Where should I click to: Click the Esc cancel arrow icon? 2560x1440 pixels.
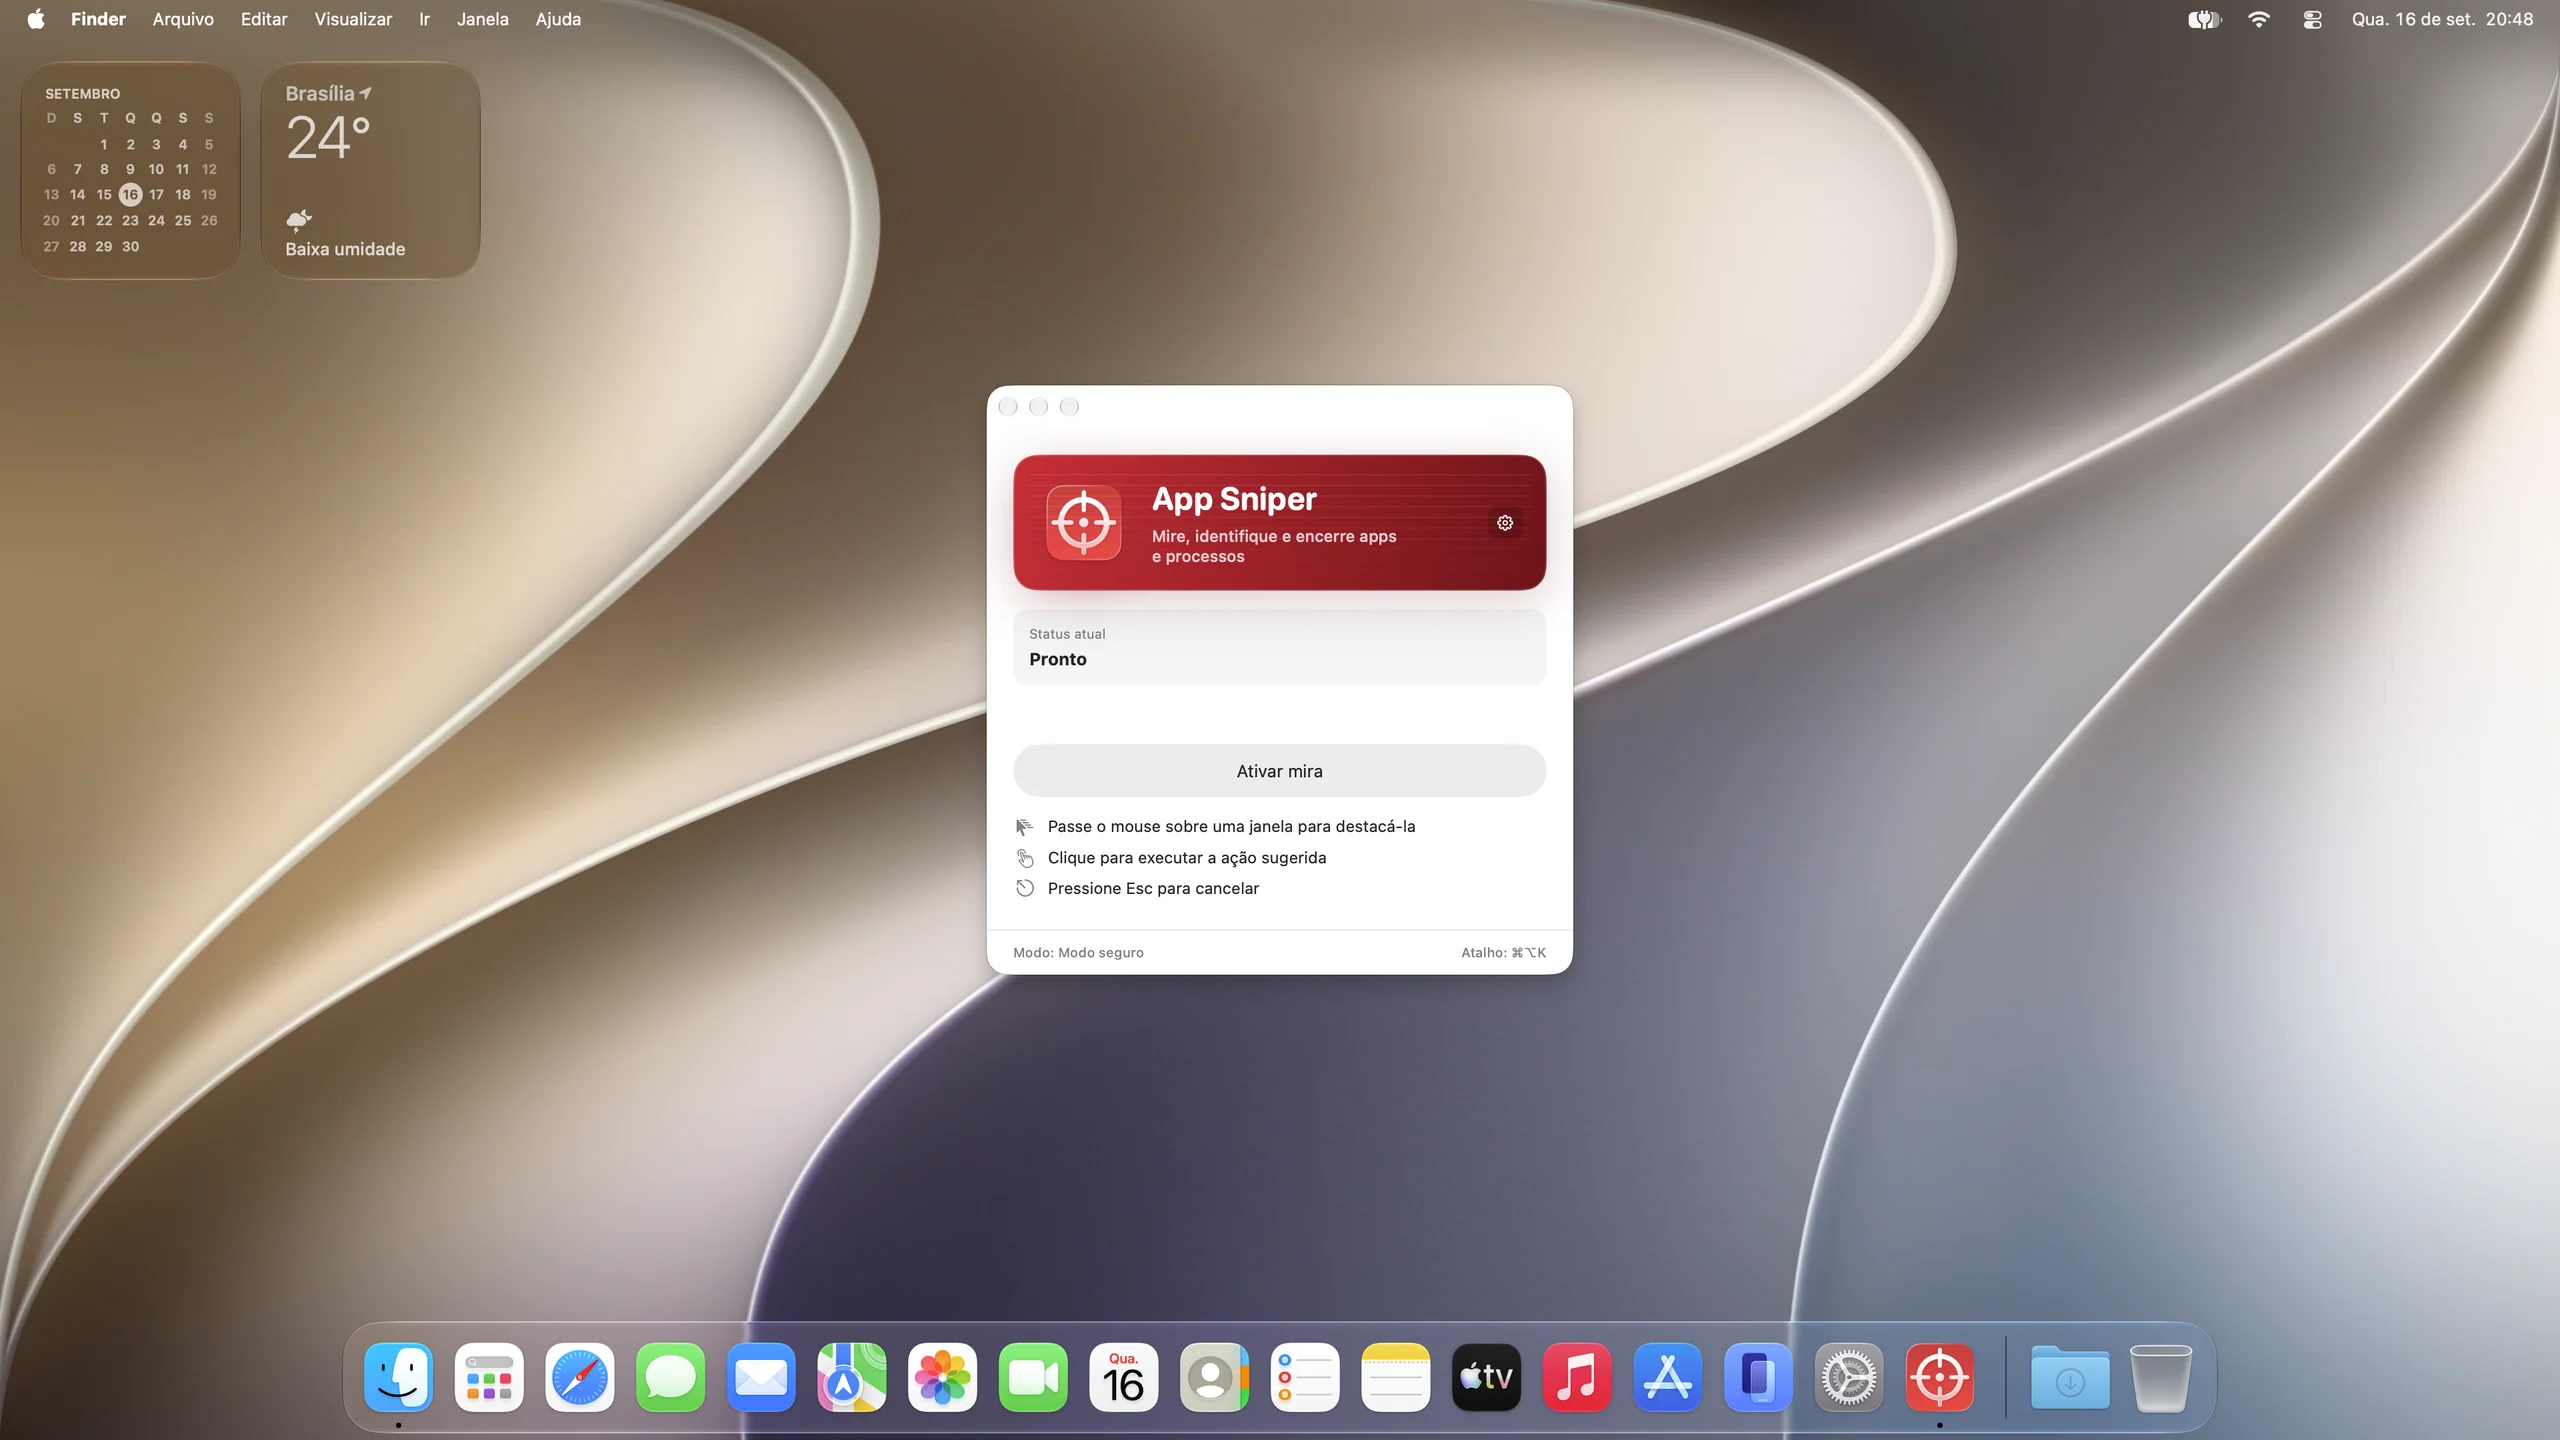[x=1024, y=888]
